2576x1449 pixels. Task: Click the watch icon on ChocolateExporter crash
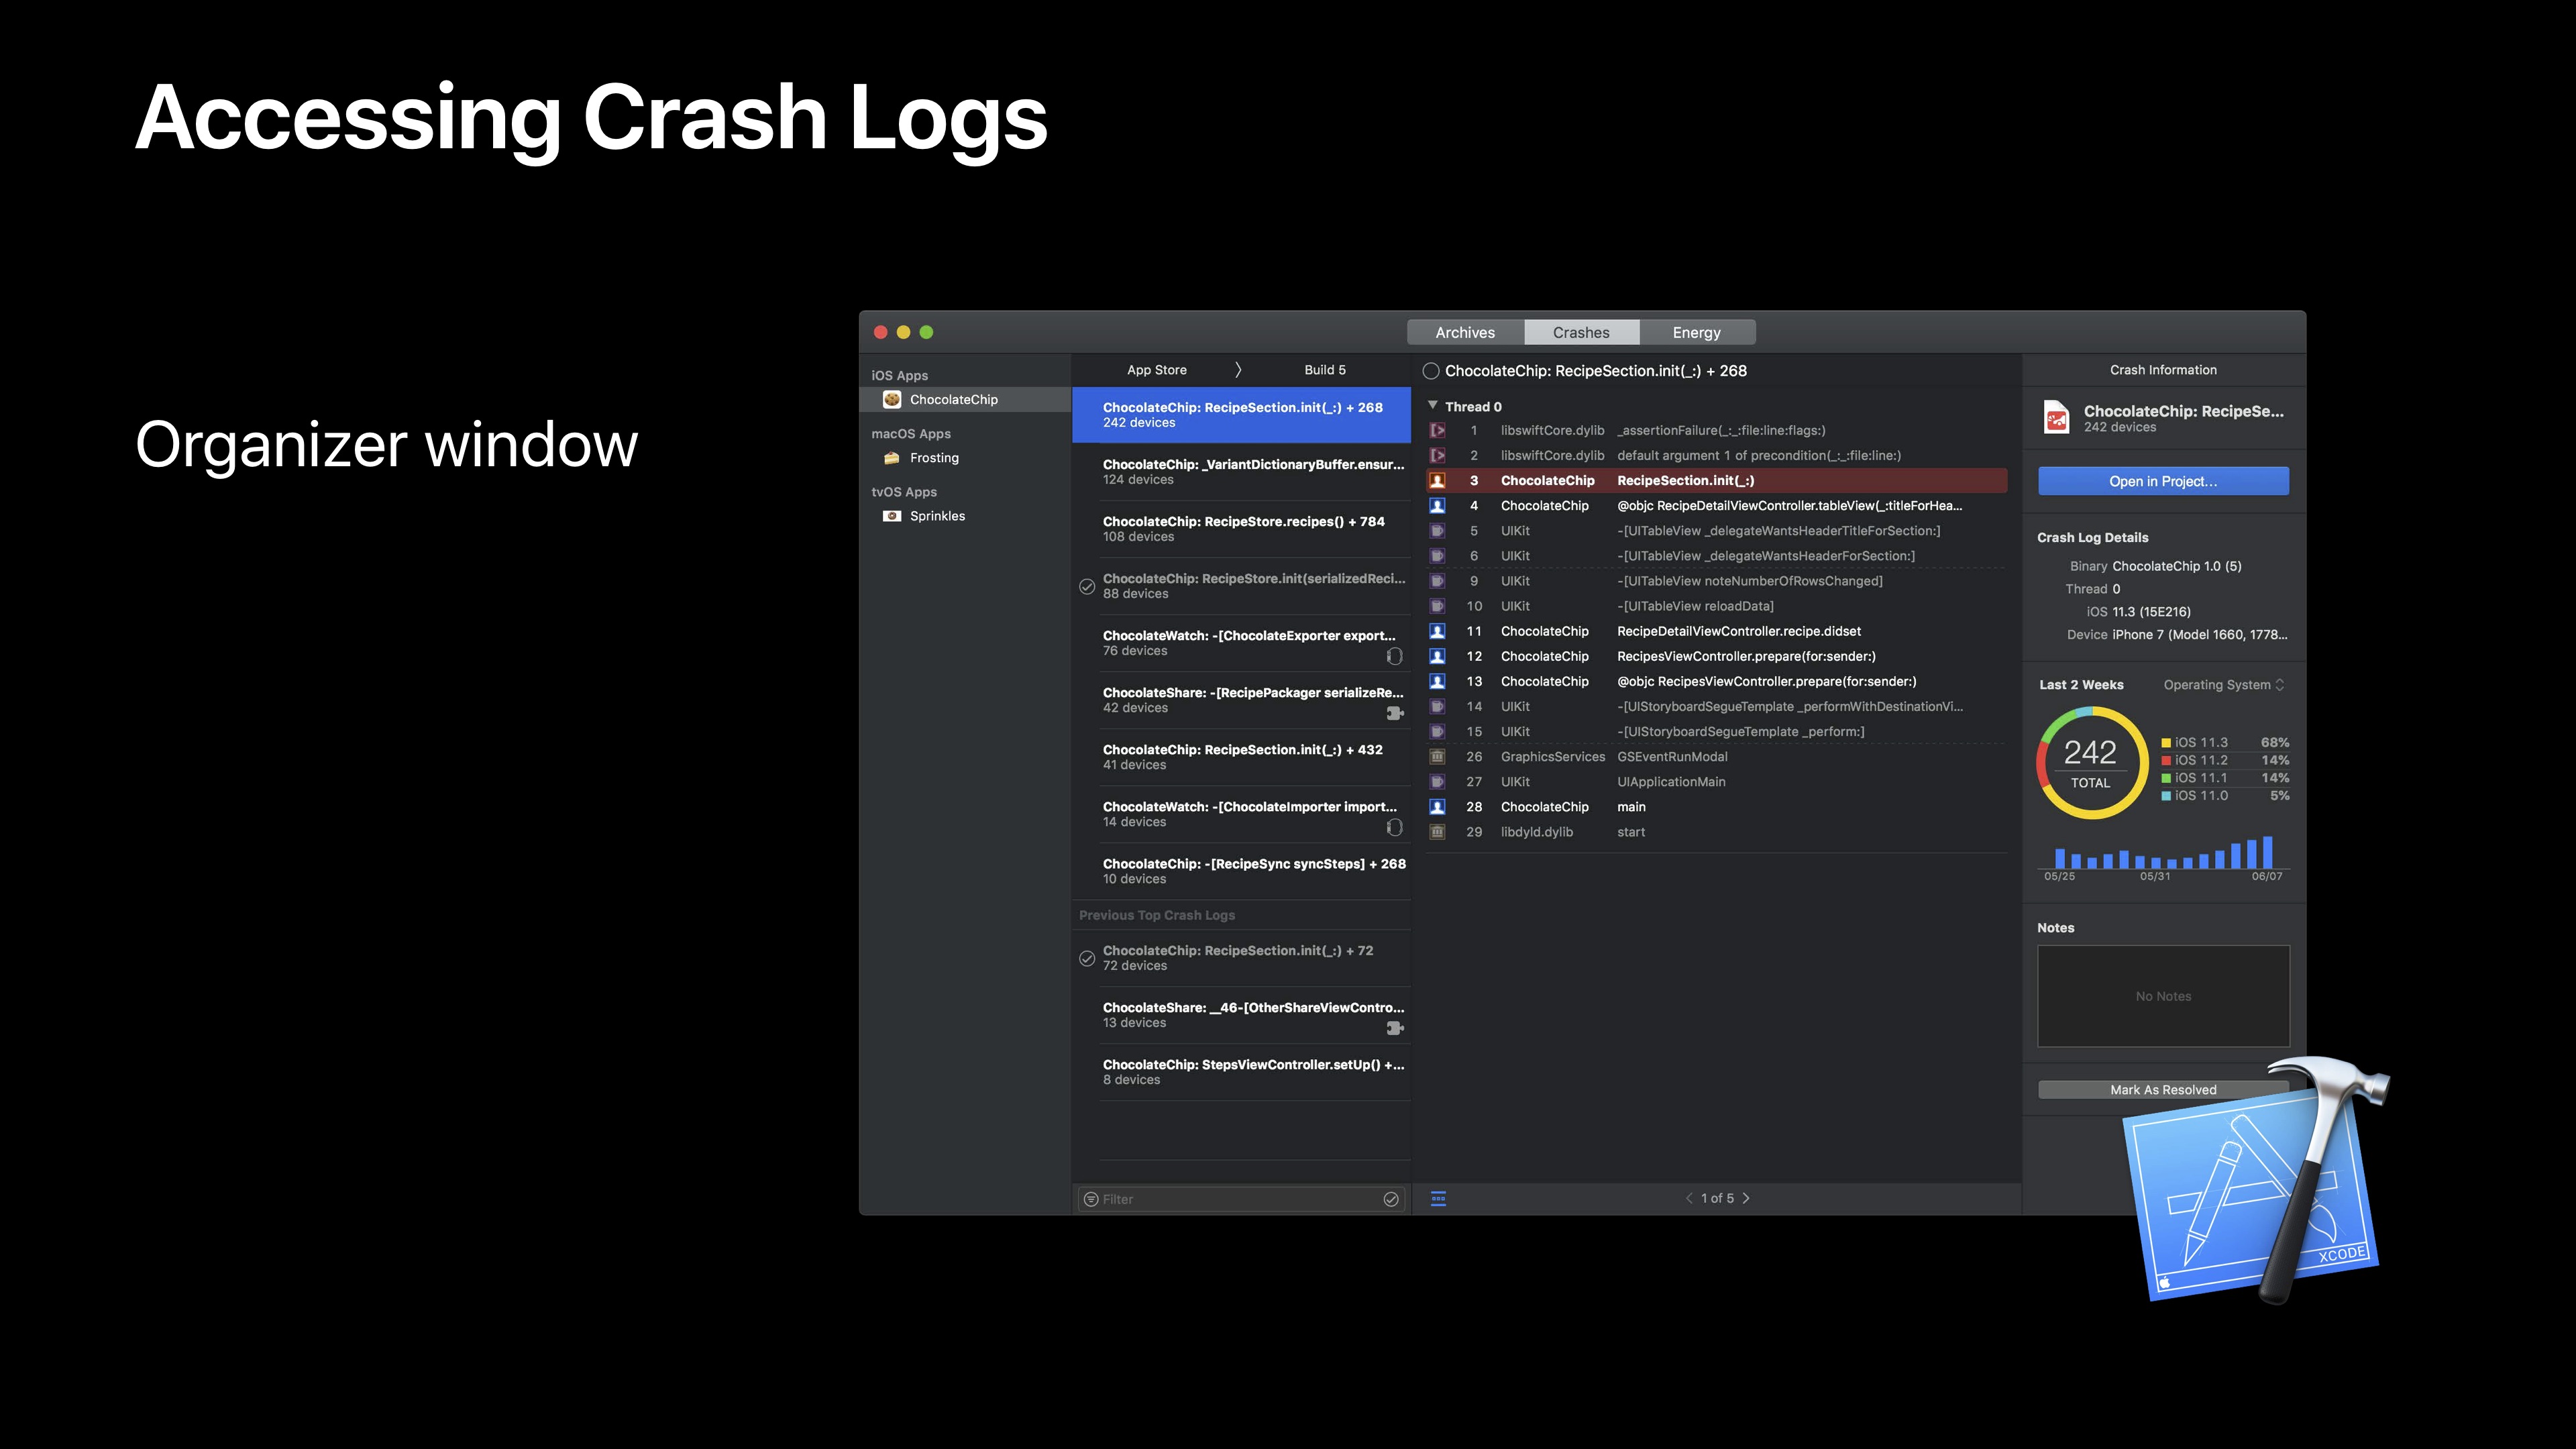pos(1394,656)
